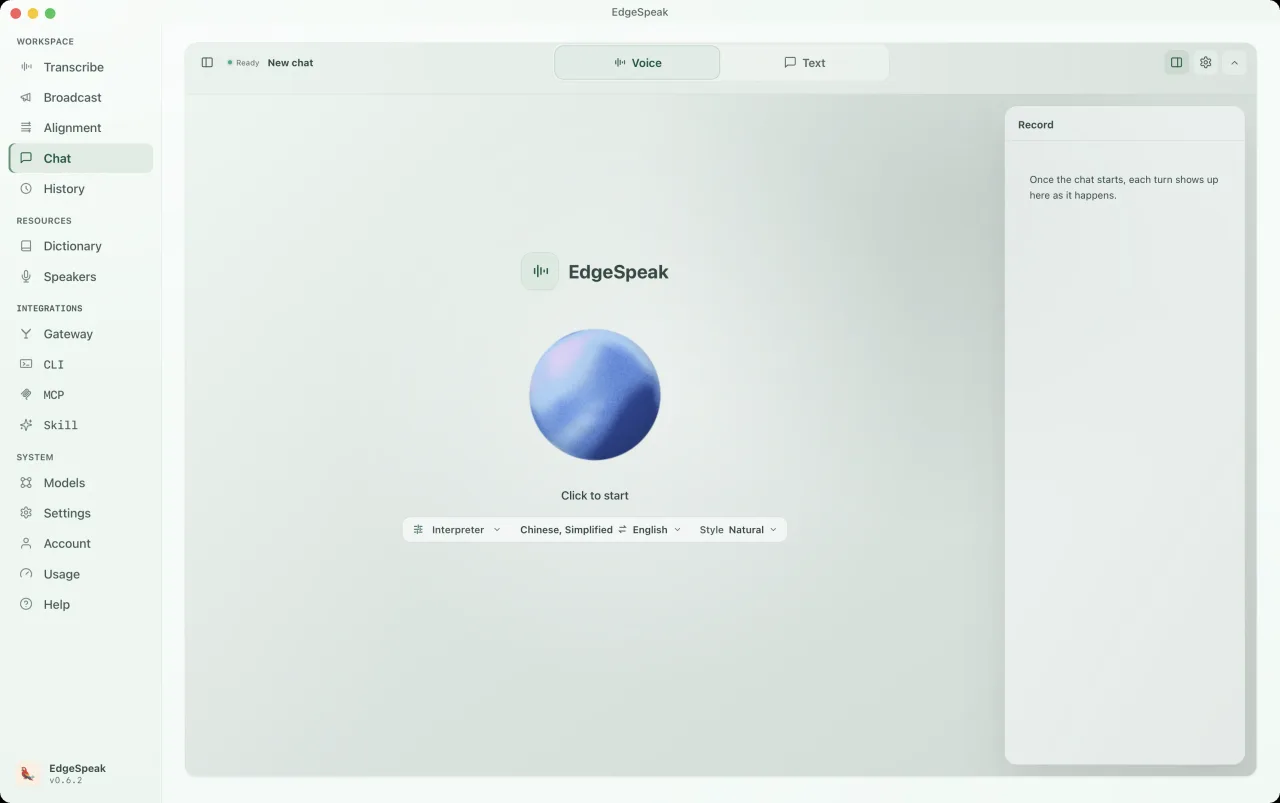The height and width of the screenshot is (803, 1280).
Task: Collapse the header using the chevron-up button
Action: (1234, 62)
